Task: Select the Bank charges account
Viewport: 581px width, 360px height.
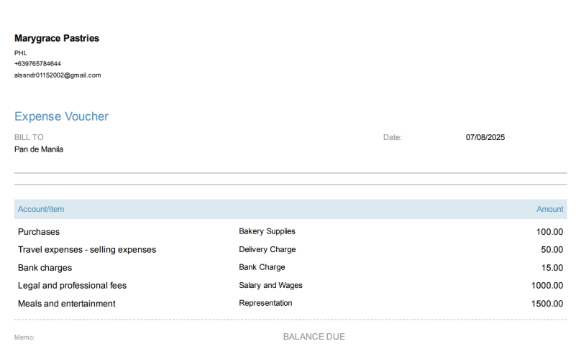Action: (45, 268)
